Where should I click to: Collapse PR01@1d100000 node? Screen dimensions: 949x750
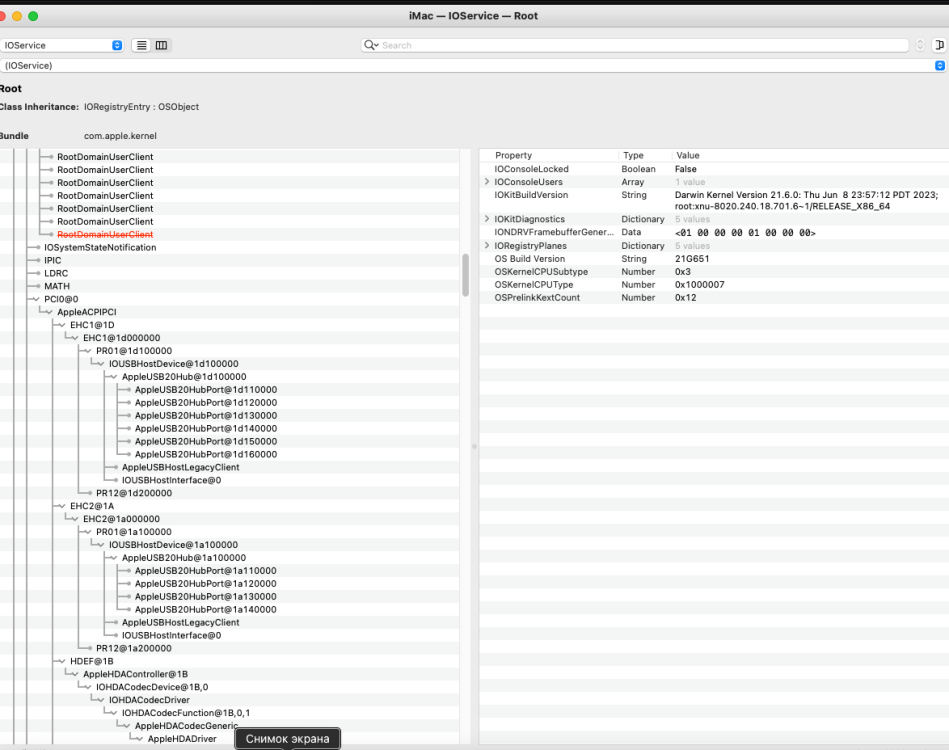pyautogui.click(x=87, y=350)
